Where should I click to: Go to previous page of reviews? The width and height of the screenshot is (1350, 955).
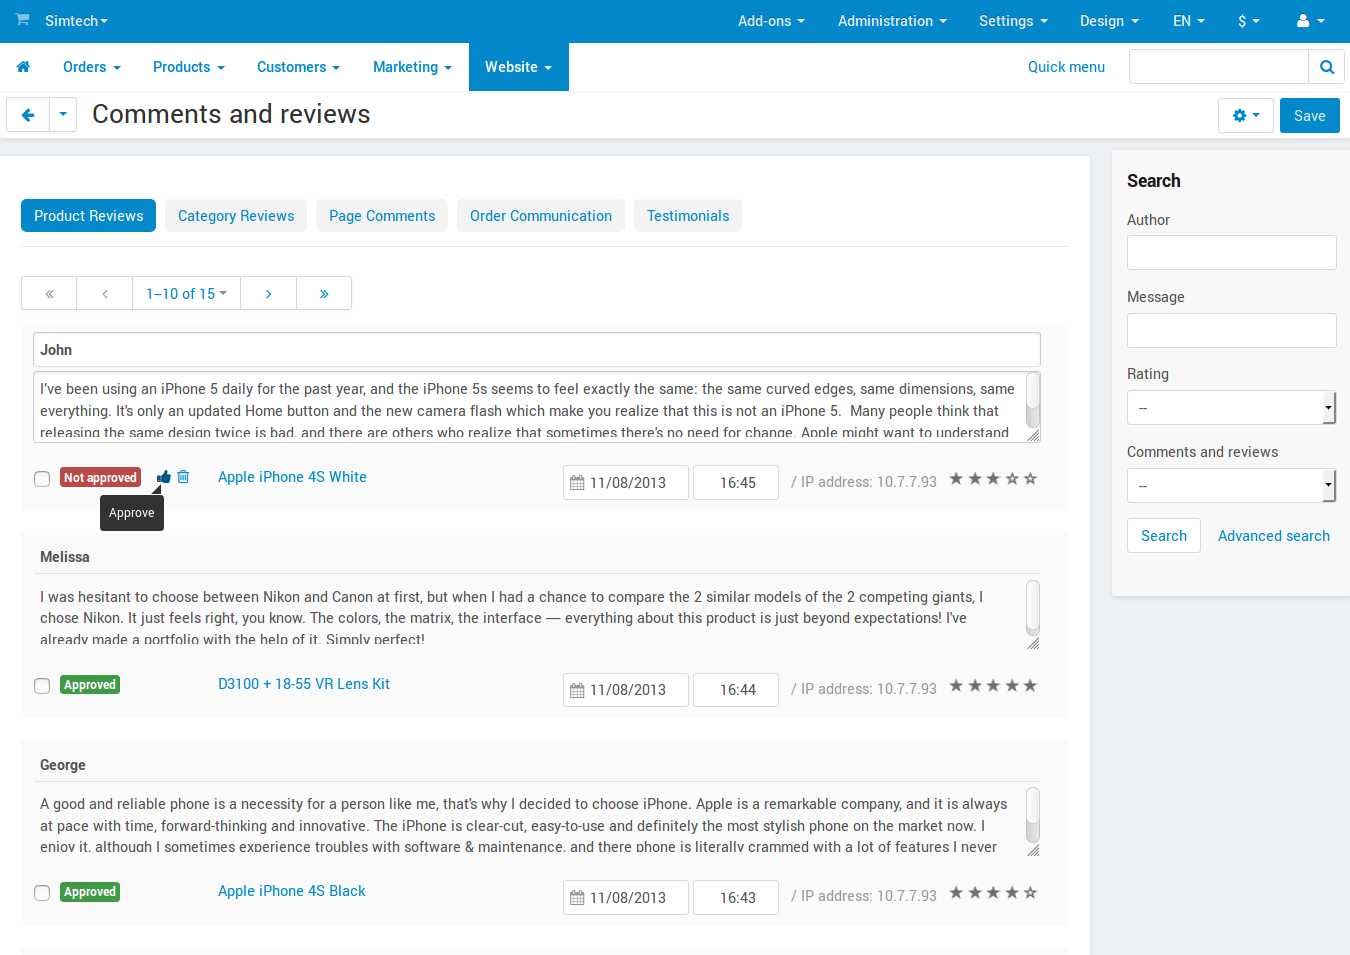[105, 293]
